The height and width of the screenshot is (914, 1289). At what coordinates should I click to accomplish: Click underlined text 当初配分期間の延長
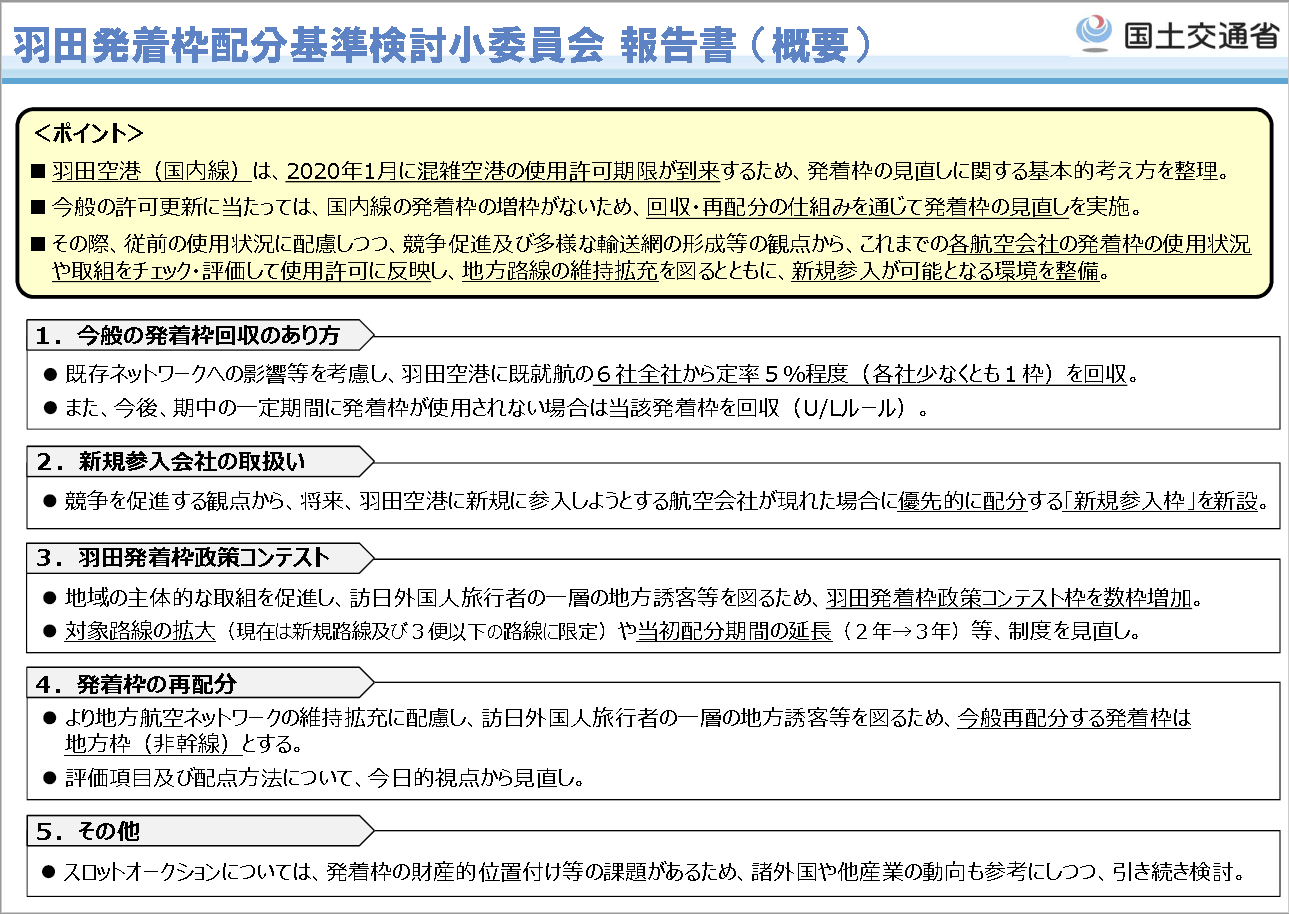pos(734,631)
